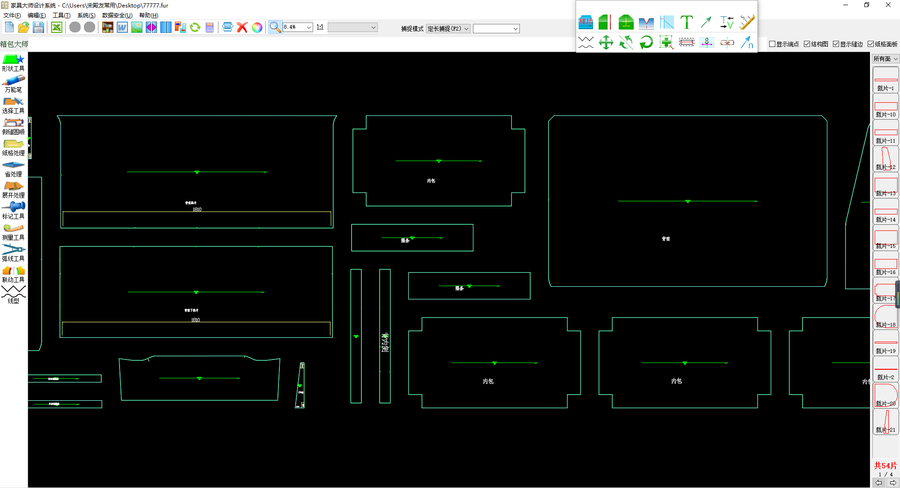Toggle the 结构图 checkbox
900x488 pixels.
pyautogui.click(x=816, y=44)
